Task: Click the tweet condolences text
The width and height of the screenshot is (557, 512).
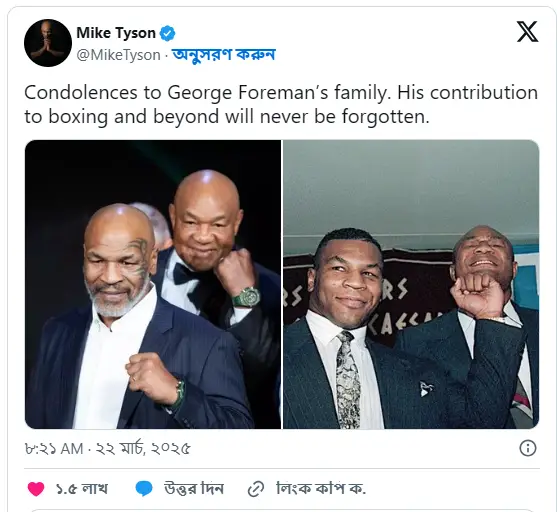Action: coord(281,104)
